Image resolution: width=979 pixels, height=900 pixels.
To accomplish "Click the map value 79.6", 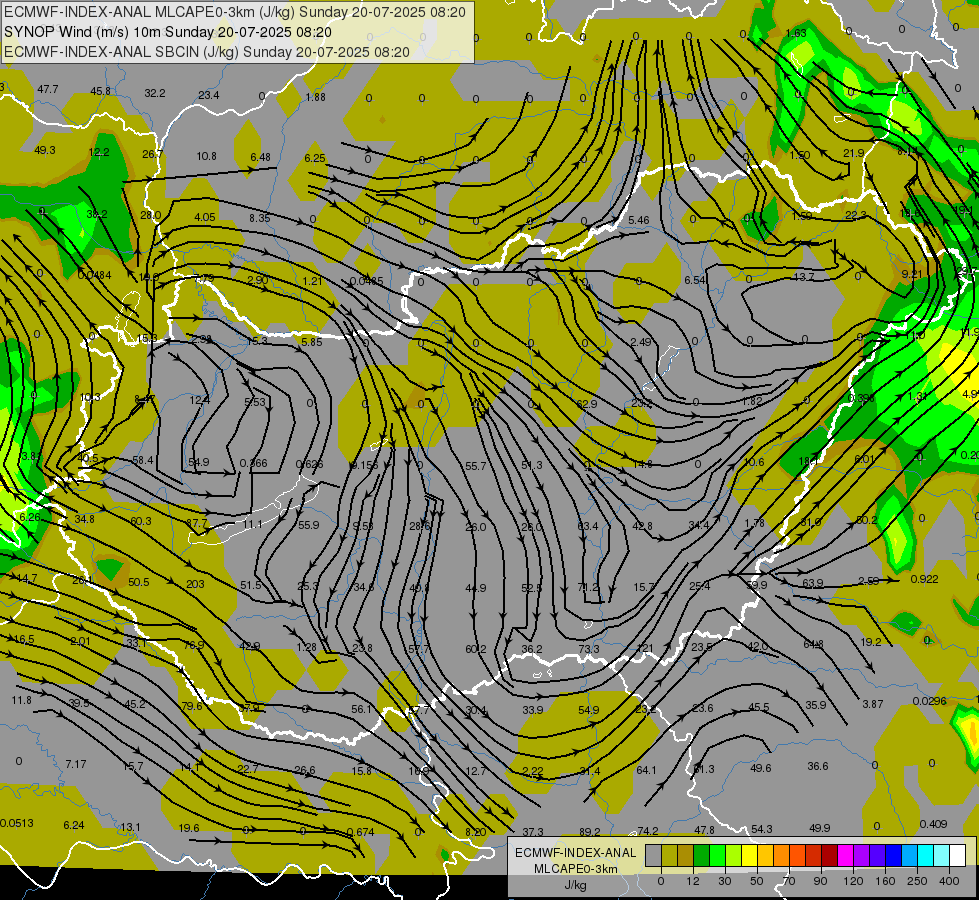I will pos(192,706).
